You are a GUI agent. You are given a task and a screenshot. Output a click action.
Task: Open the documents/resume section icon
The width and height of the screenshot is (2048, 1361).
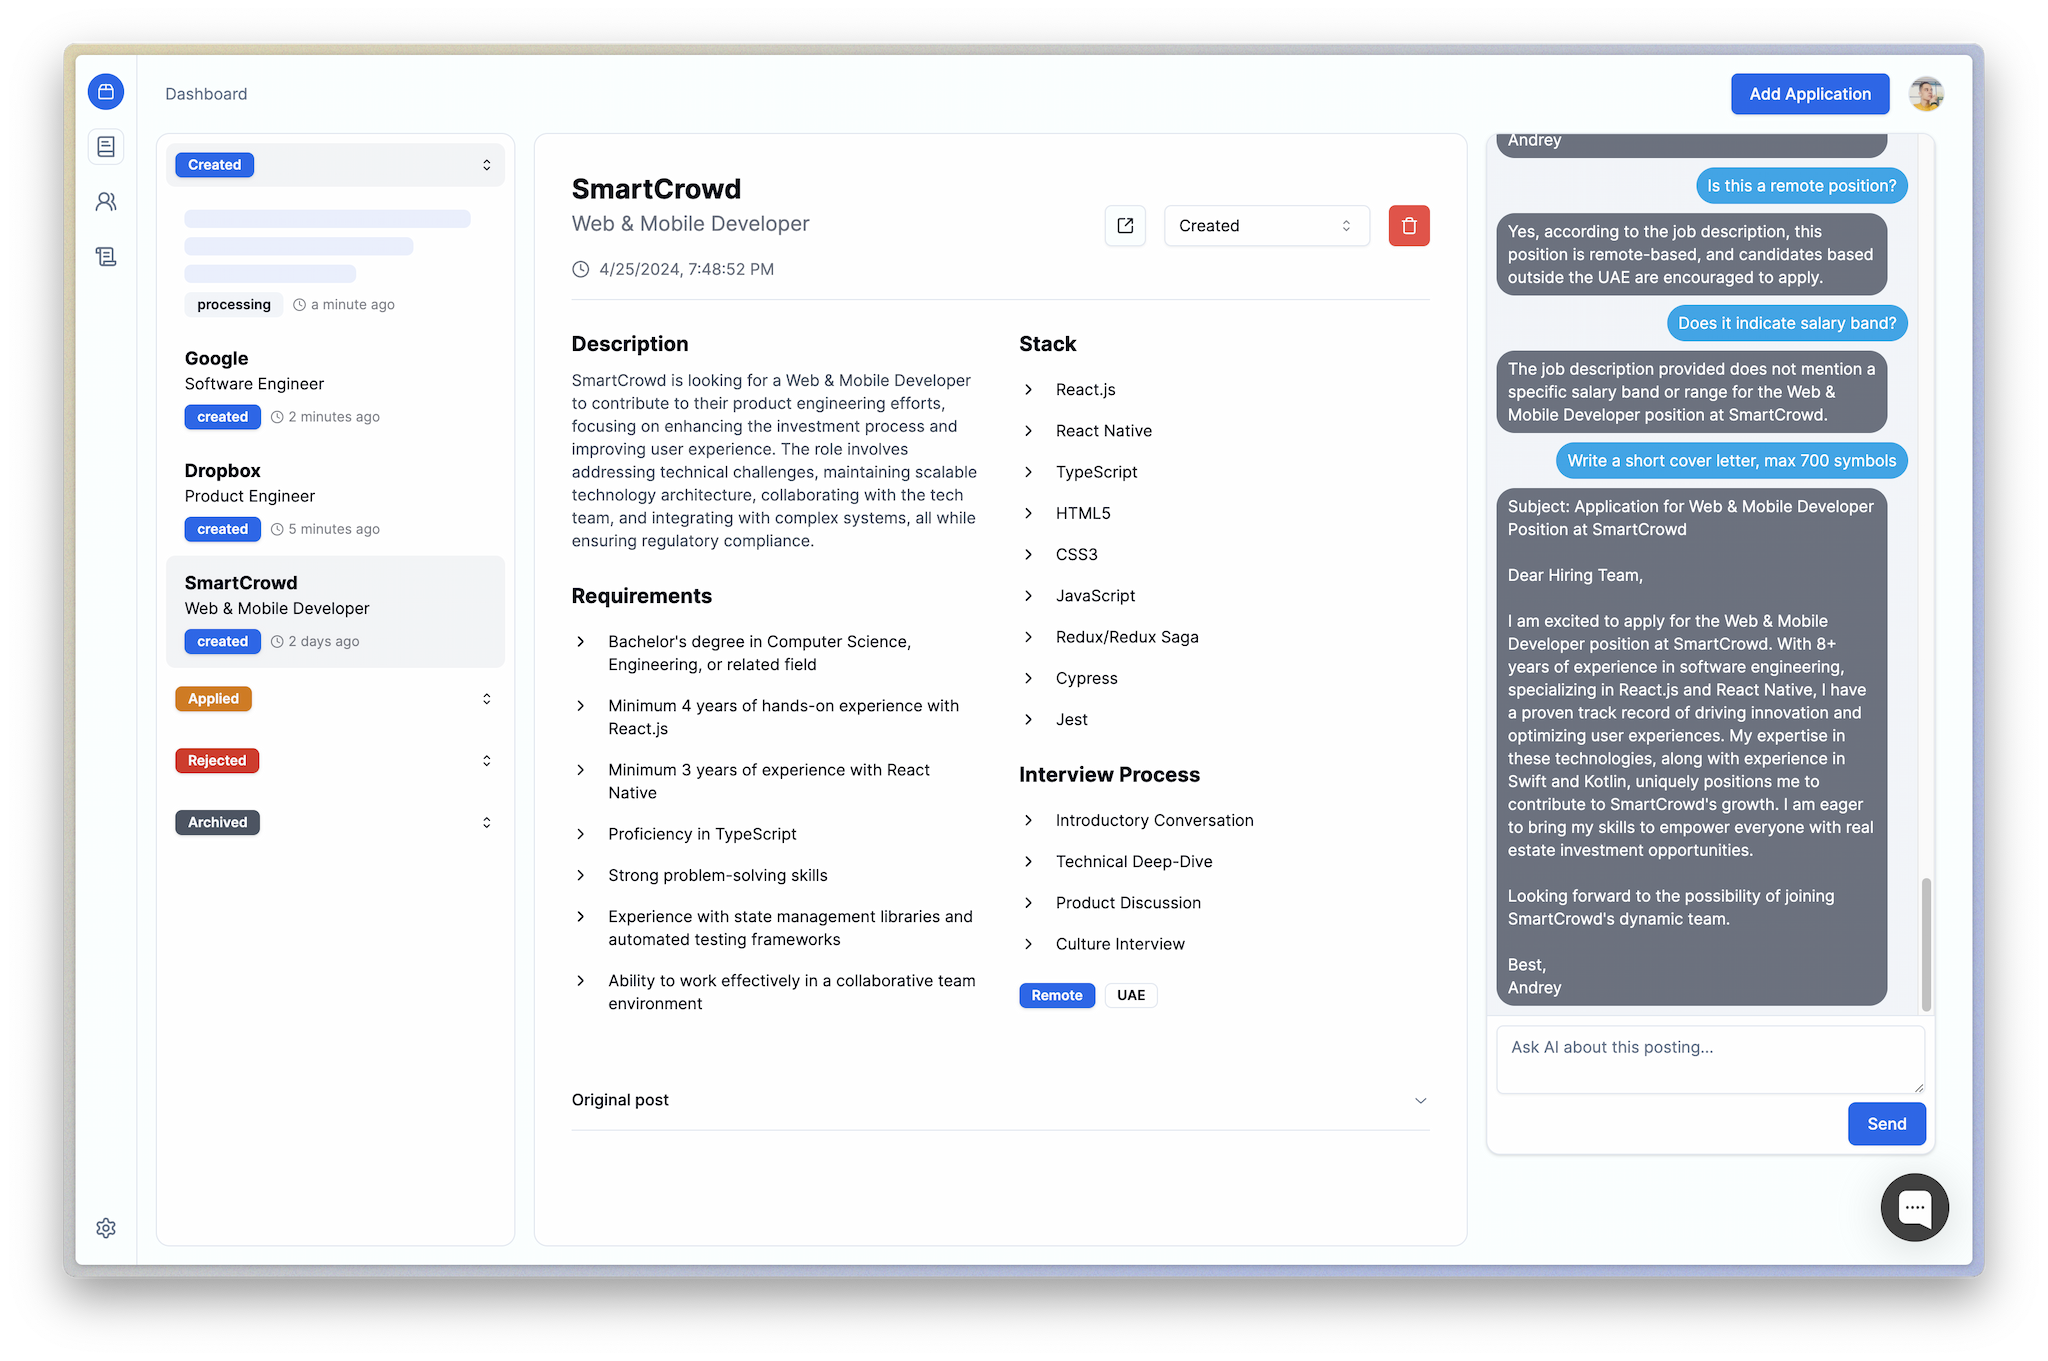105,146
